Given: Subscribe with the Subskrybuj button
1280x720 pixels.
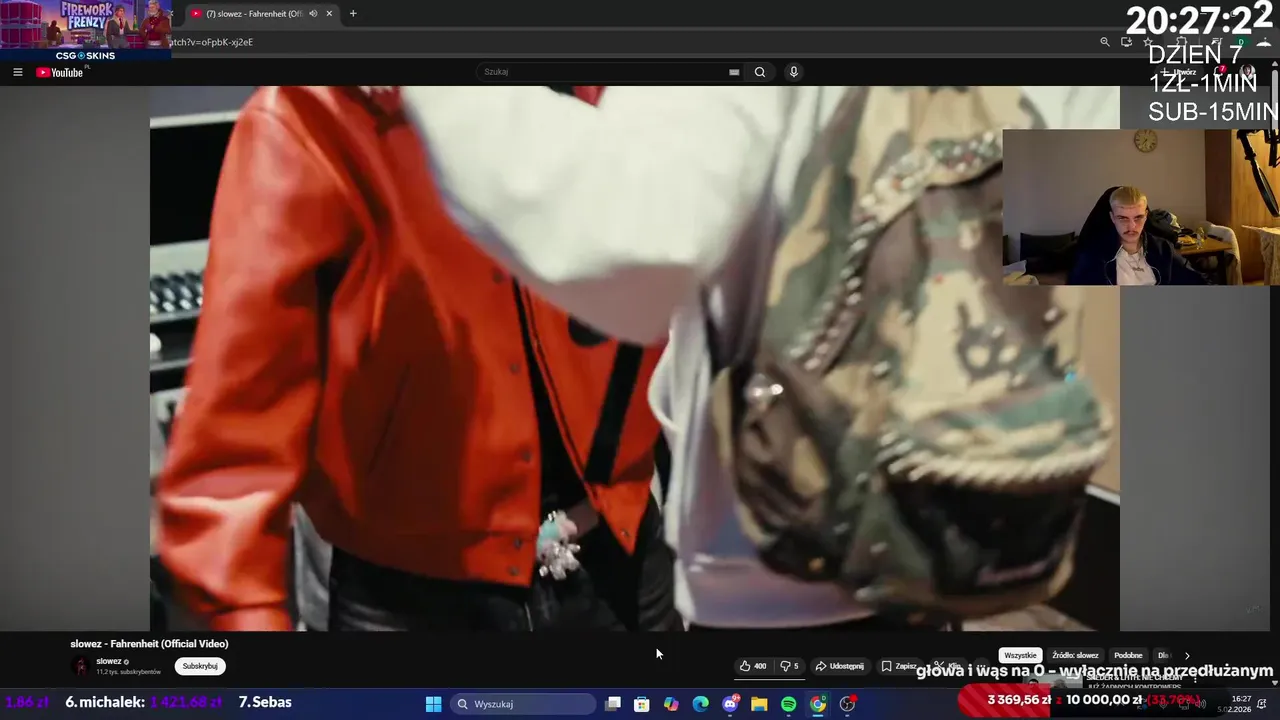Looking at the screenshot, I should pyautogui.click(x=200, y=666).
